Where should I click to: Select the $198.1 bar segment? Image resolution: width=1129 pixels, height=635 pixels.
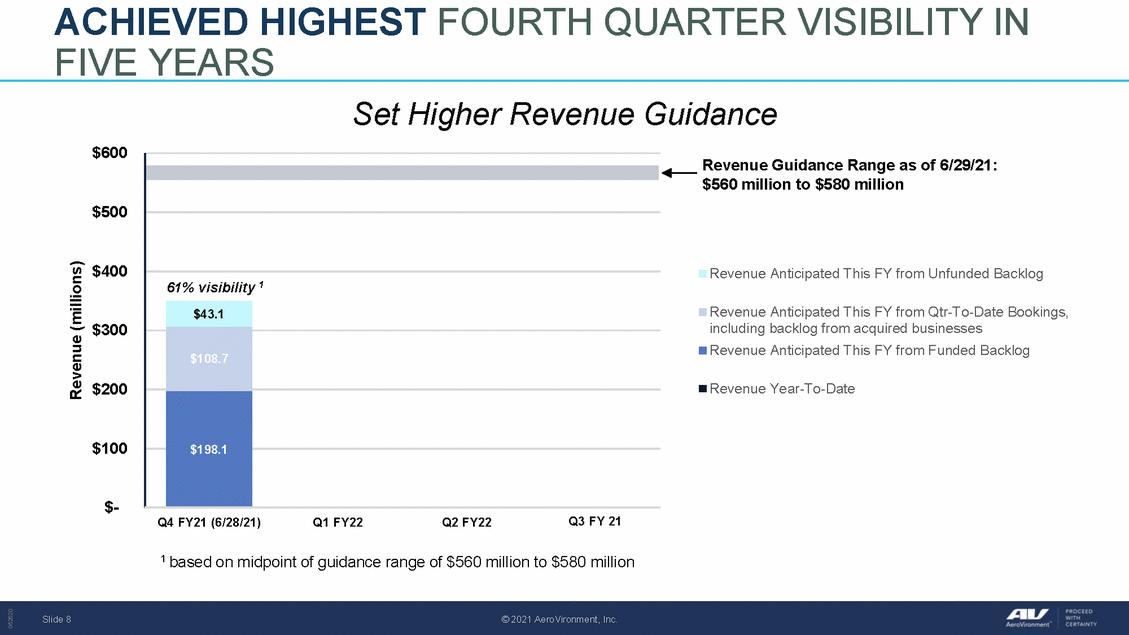pos(209,449)
